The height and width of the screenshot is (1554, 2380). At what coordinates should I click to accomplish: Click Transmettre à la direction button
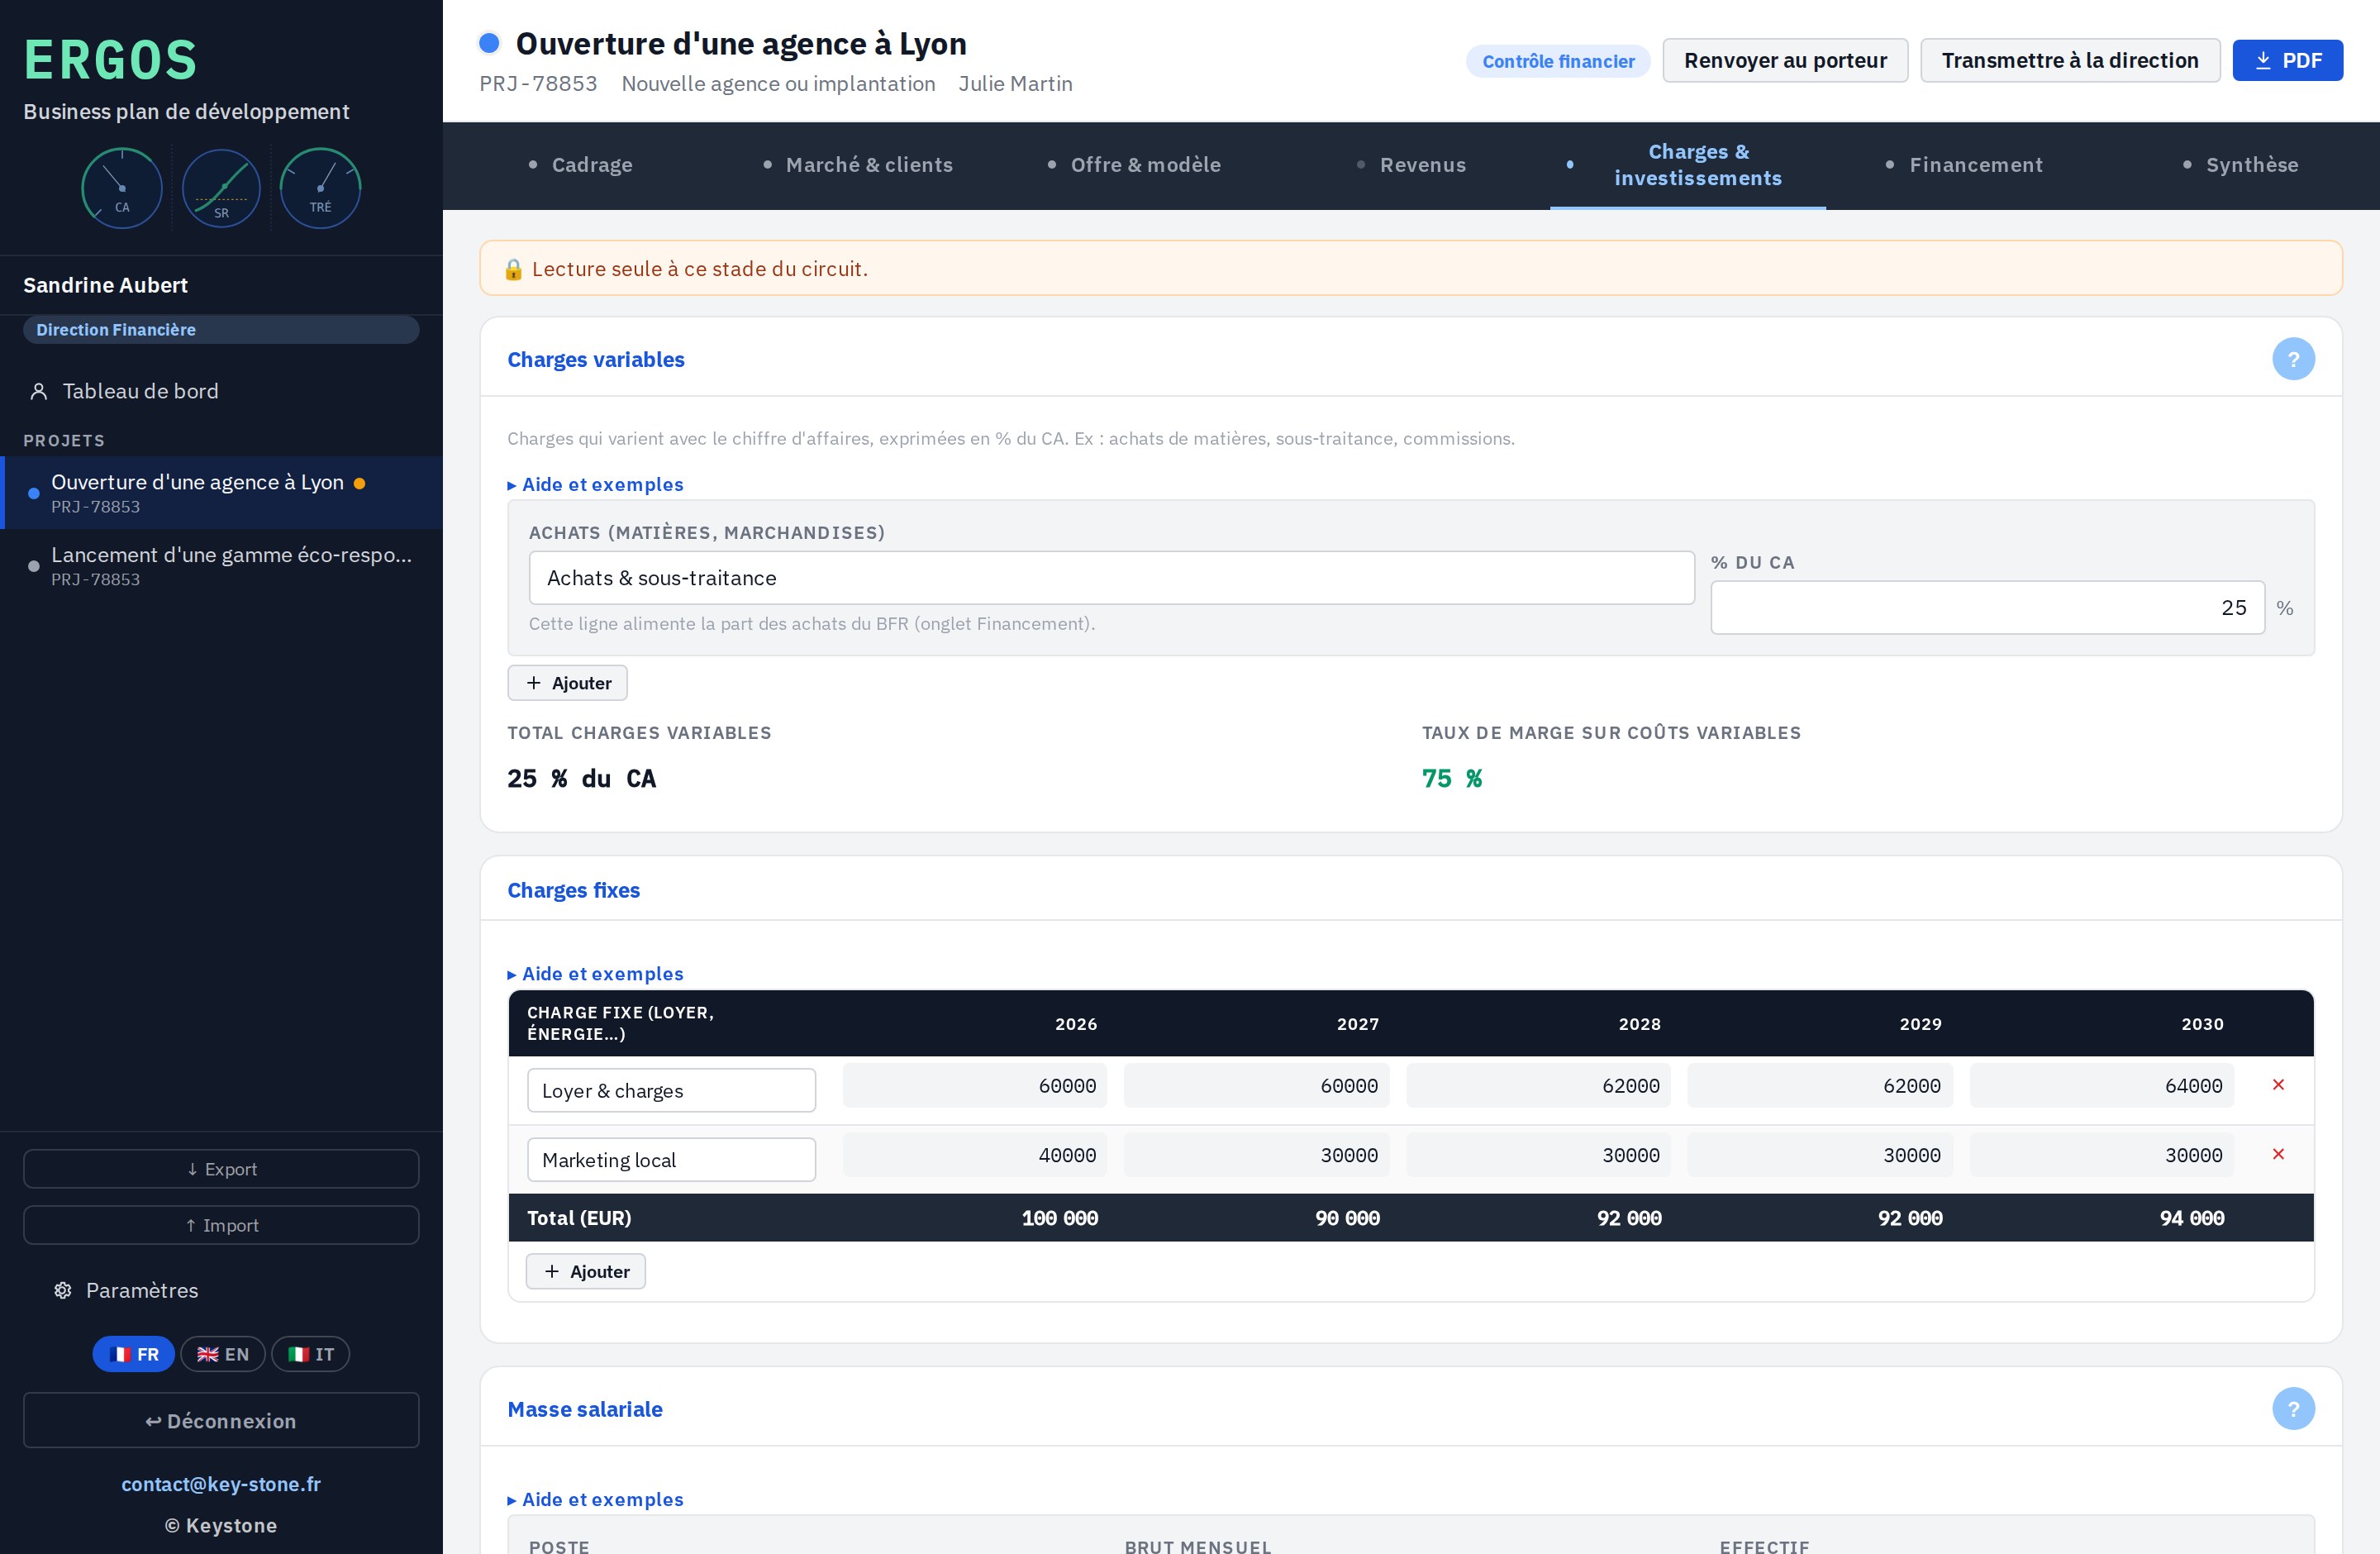coord(2070,61)
